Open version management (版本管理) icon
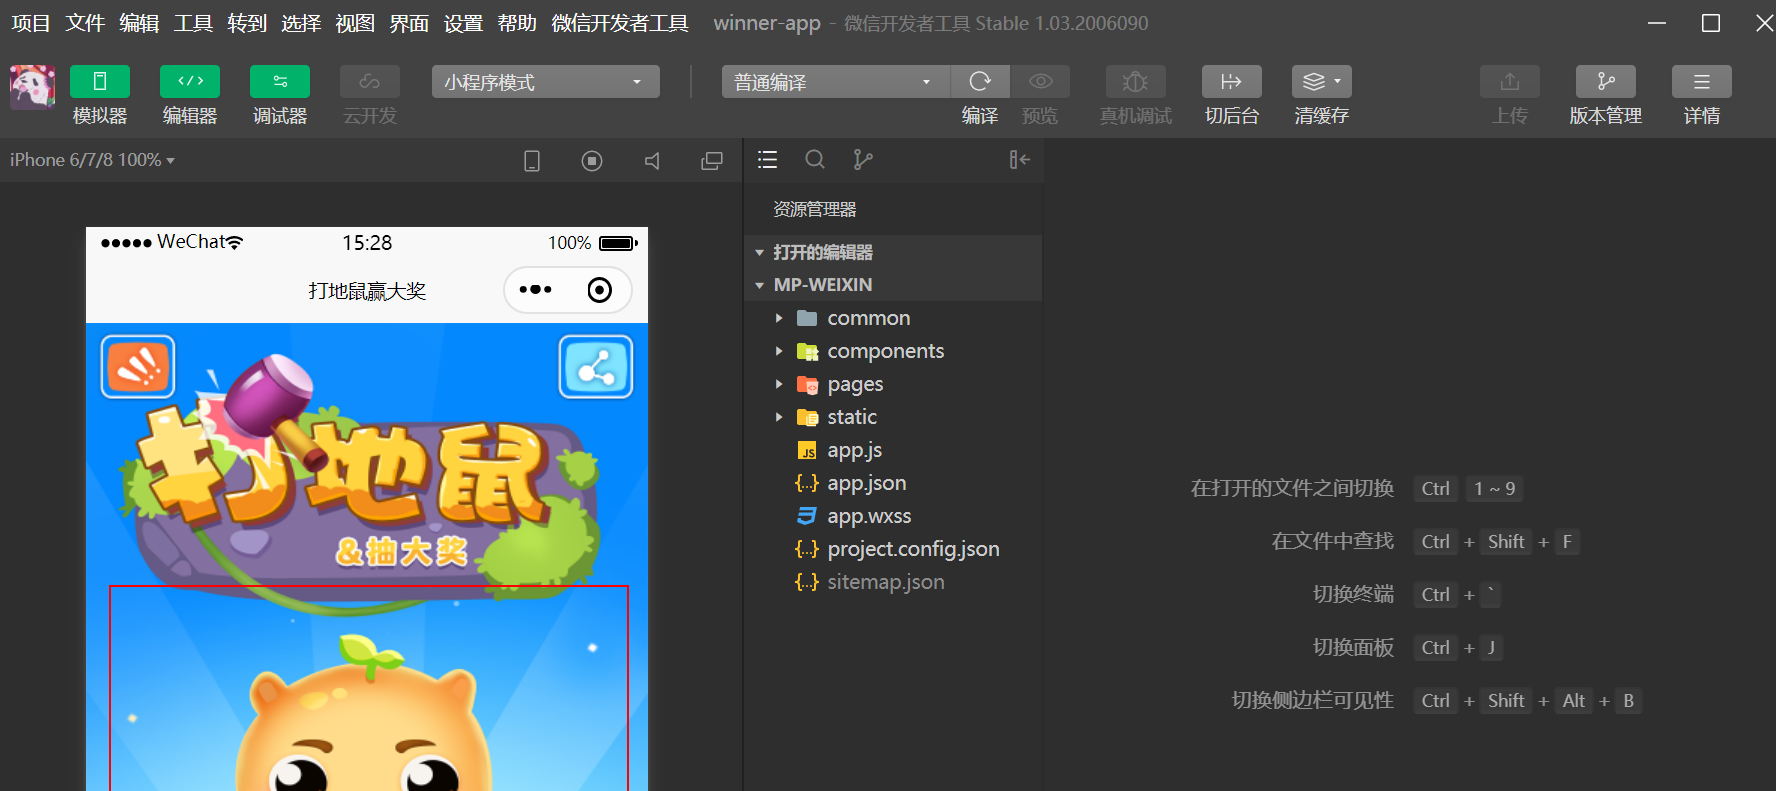Image resolution: width=1776 pixels, height=791 pixels. click(x=1606, y=82)
